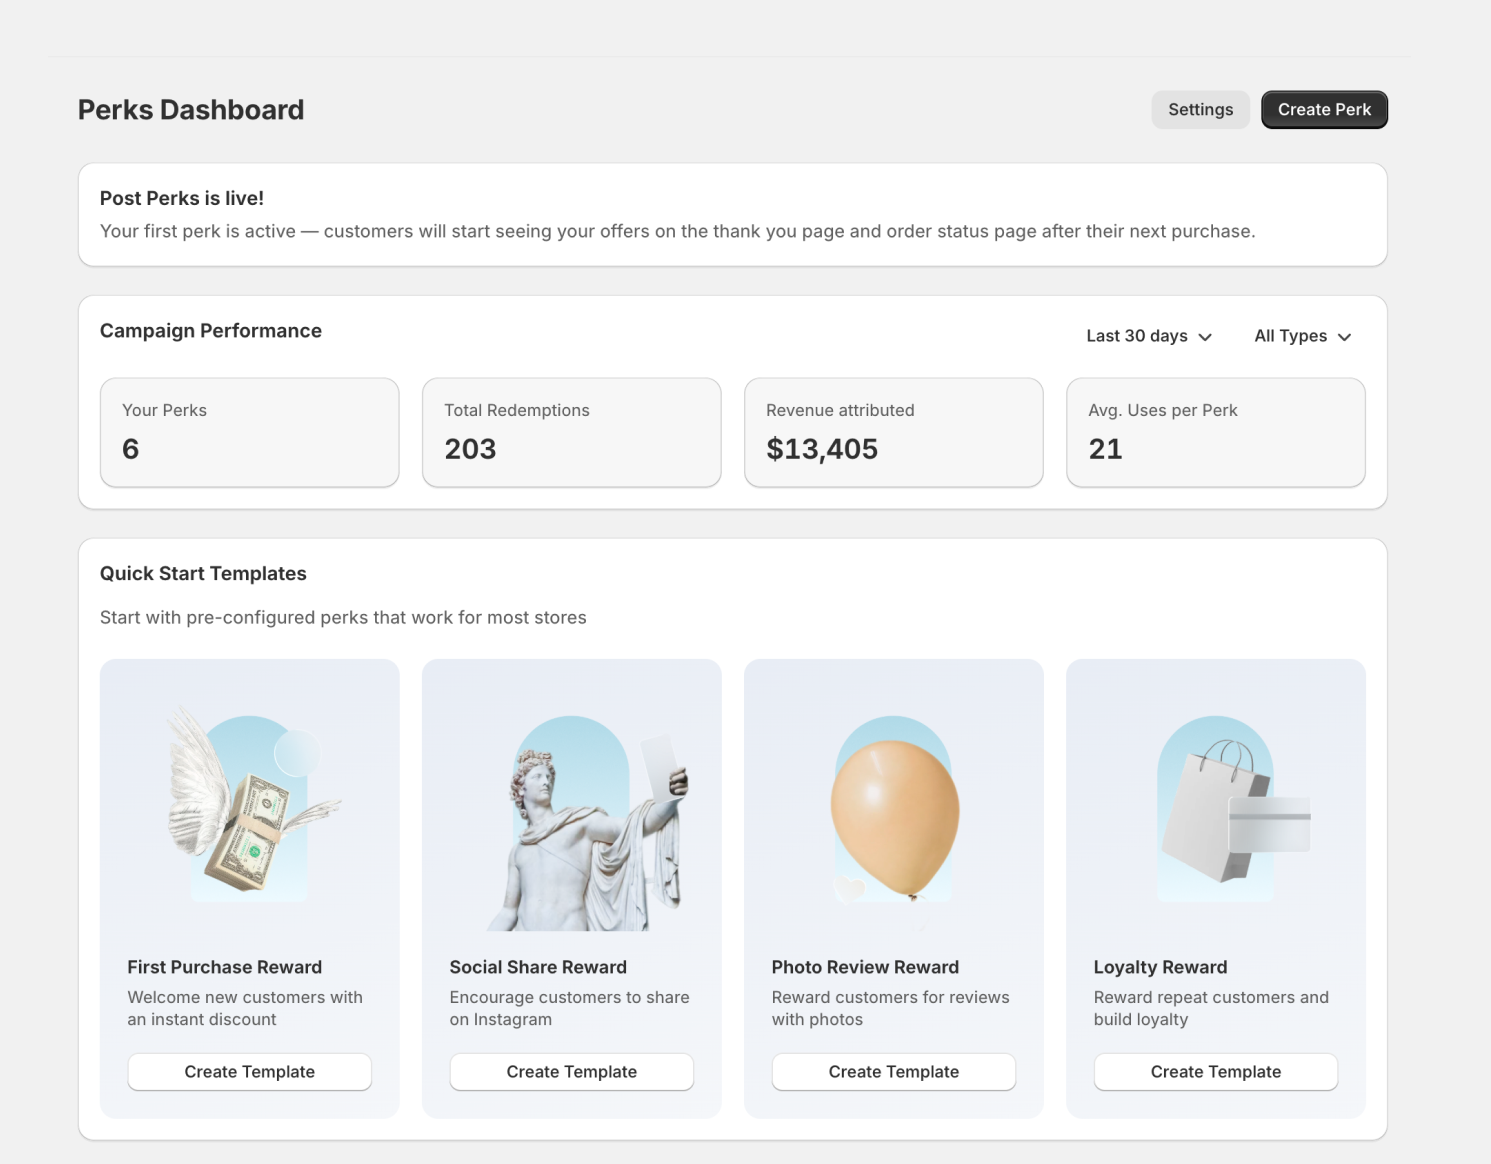The image size is (1491, 1164).
Task: Create template for Loyalty Reward
Action: click(x=1216, y=1072)
